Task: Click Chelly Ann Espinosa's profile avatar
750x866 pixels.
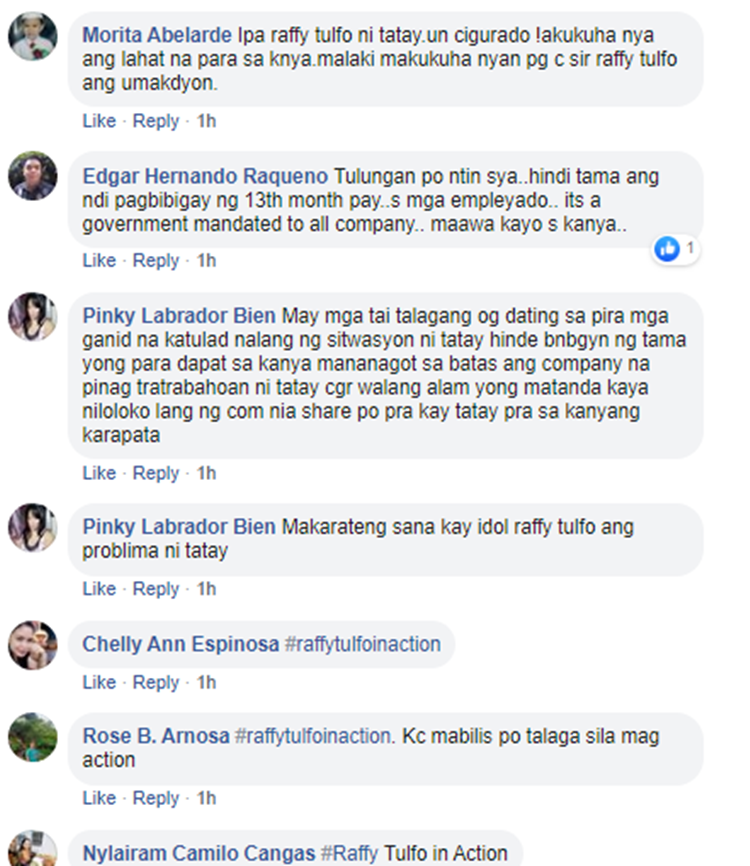Action: pyautogui.click(x=33, y=645)
